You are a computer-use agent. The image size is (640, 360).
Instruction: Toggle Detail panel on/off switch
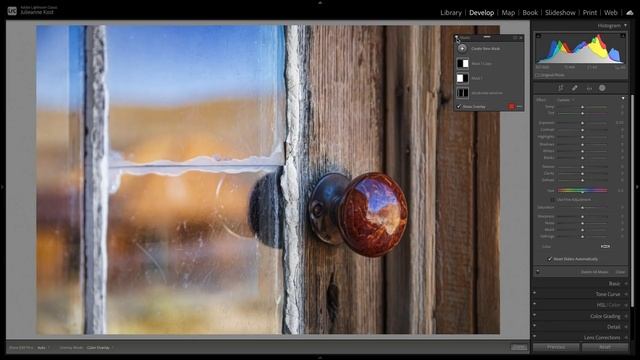click(535, 325)
